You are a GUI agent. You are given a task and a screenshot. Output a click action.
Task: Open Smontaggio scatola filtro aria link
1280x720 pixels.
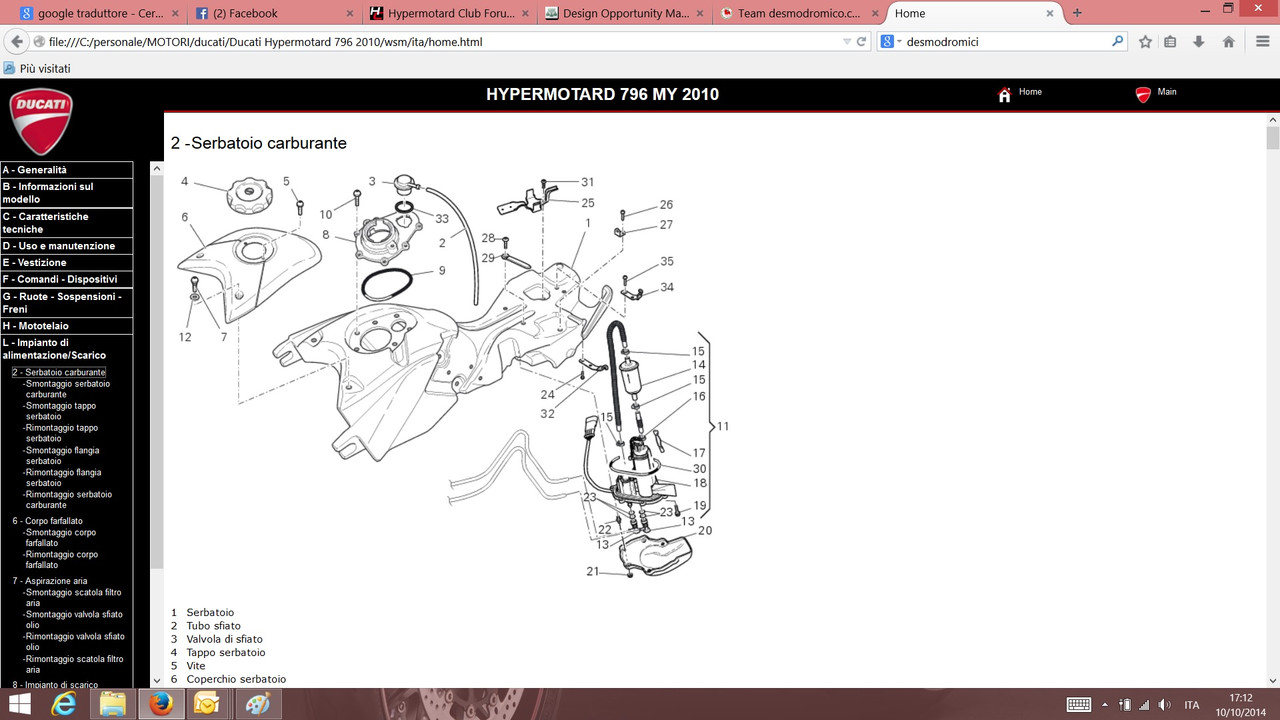[73, 597]
